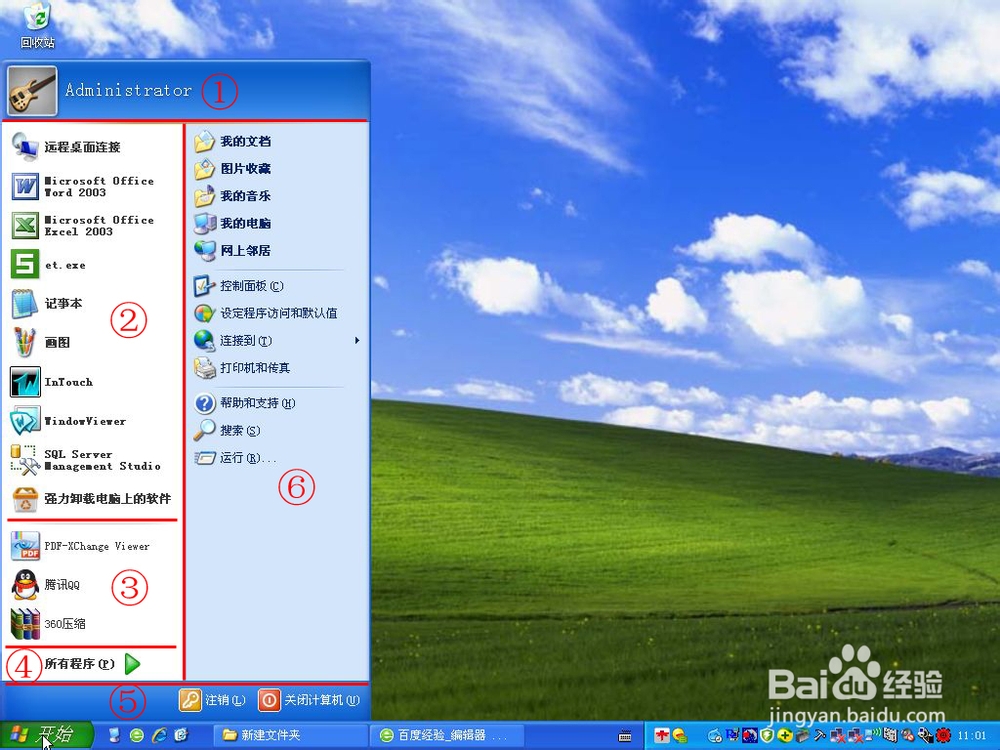
Task: Open 强力卸载电脑上的软件
Action: coord(93,499)
